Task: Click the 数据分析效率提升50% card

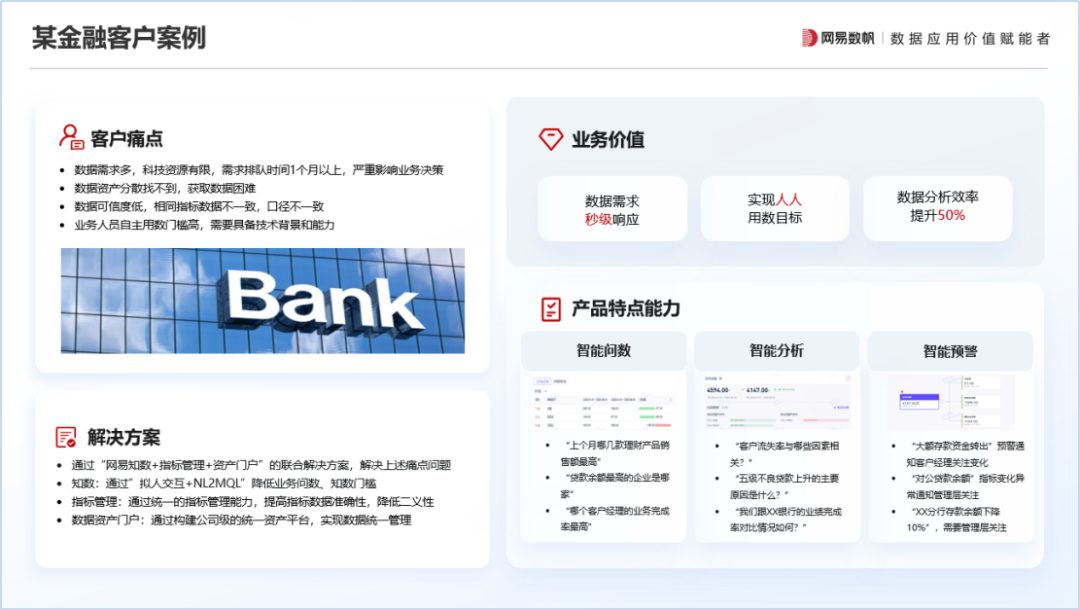Action: click(939, 207)
